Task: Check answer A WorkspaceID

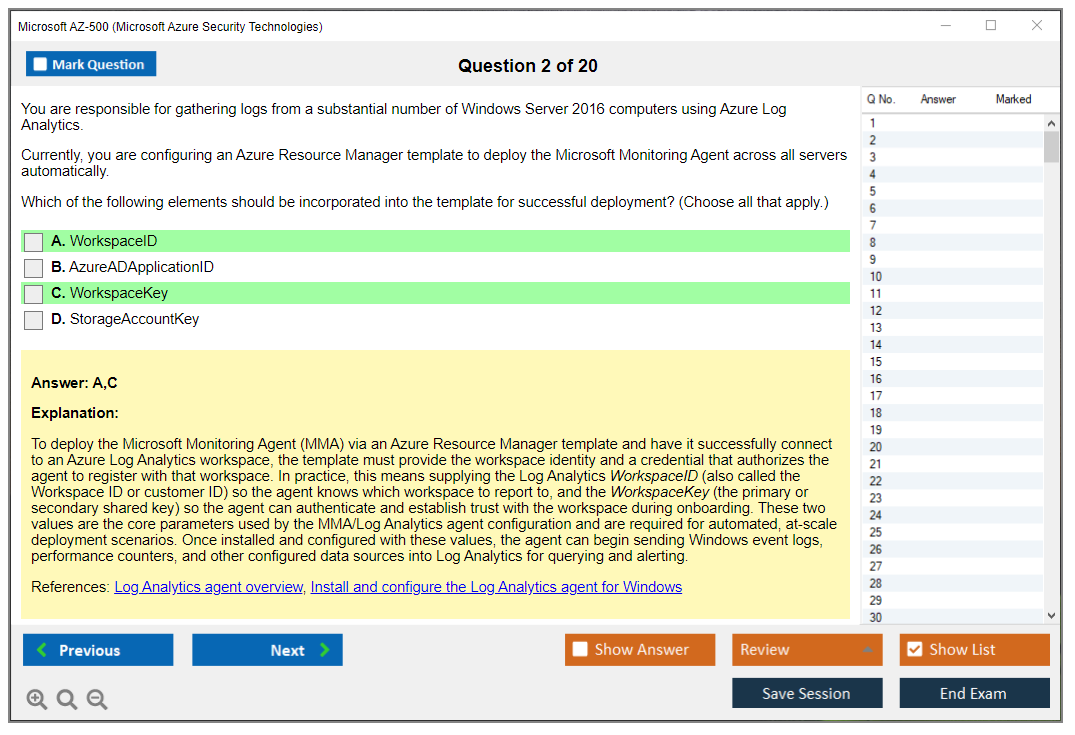Action: coord(34,242)
